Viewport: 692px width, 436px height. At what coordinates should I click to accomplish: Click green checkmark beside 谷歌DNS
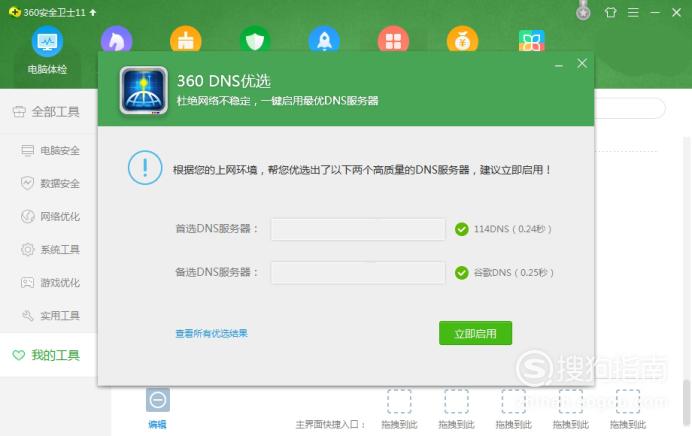pos(462,273)
